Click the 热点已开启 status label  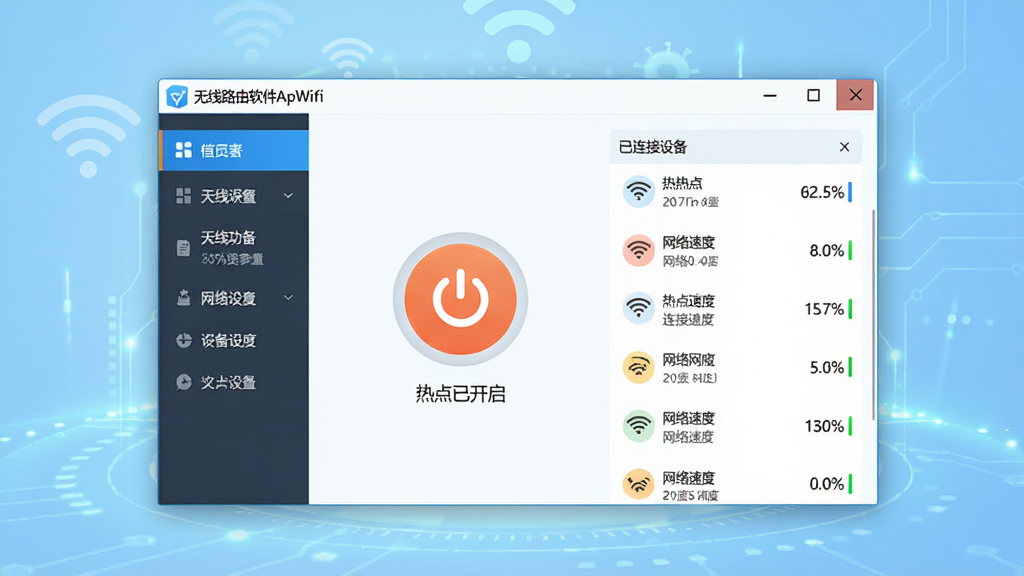[460, 394]
